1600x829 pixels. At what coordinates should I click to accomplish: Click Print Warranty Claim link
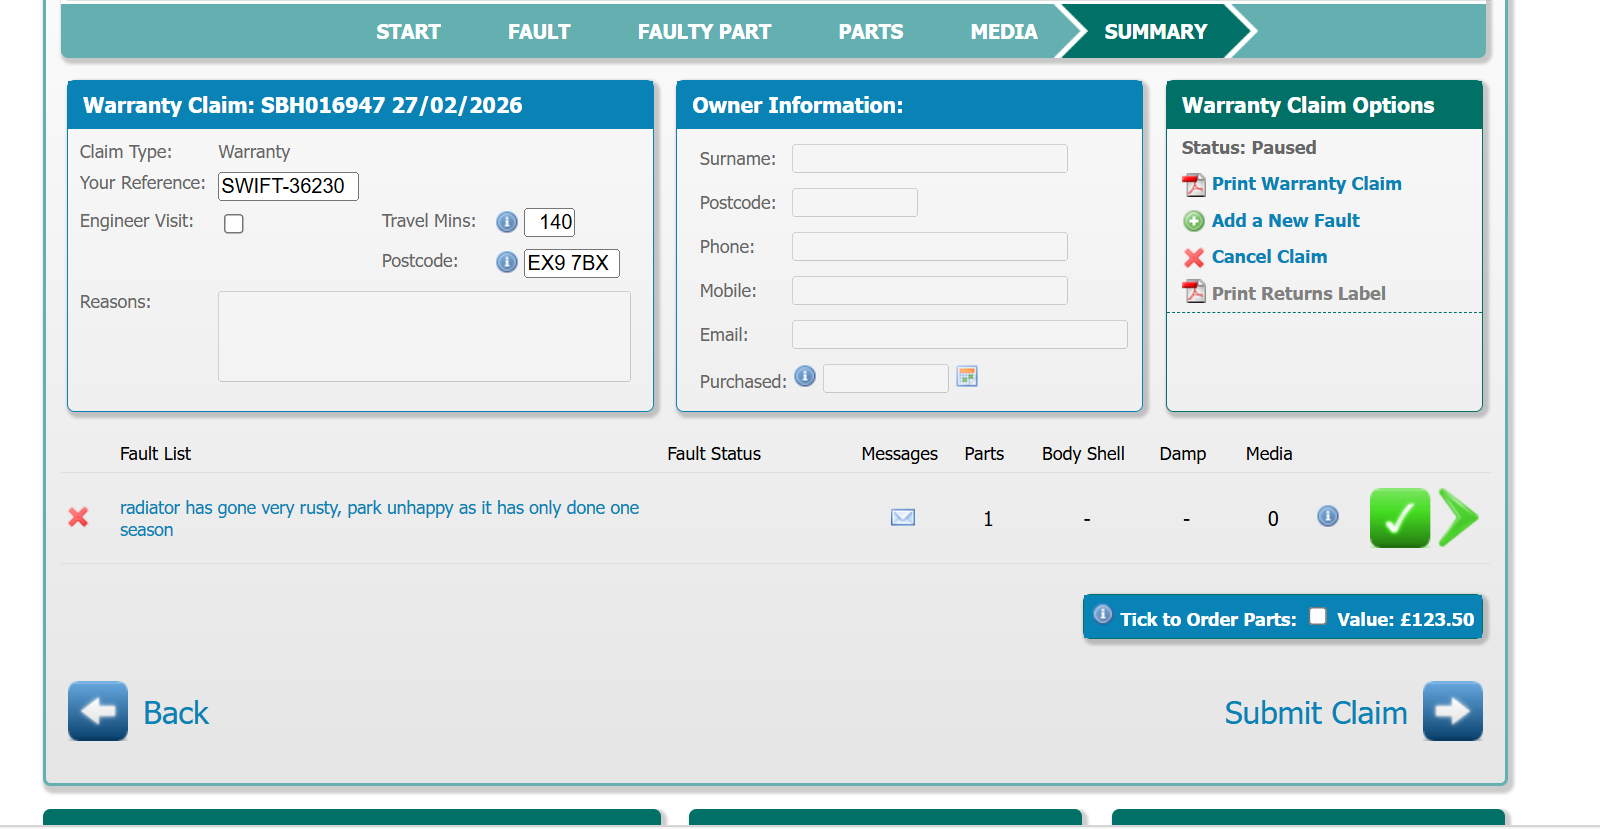[x=1306, y=184]
